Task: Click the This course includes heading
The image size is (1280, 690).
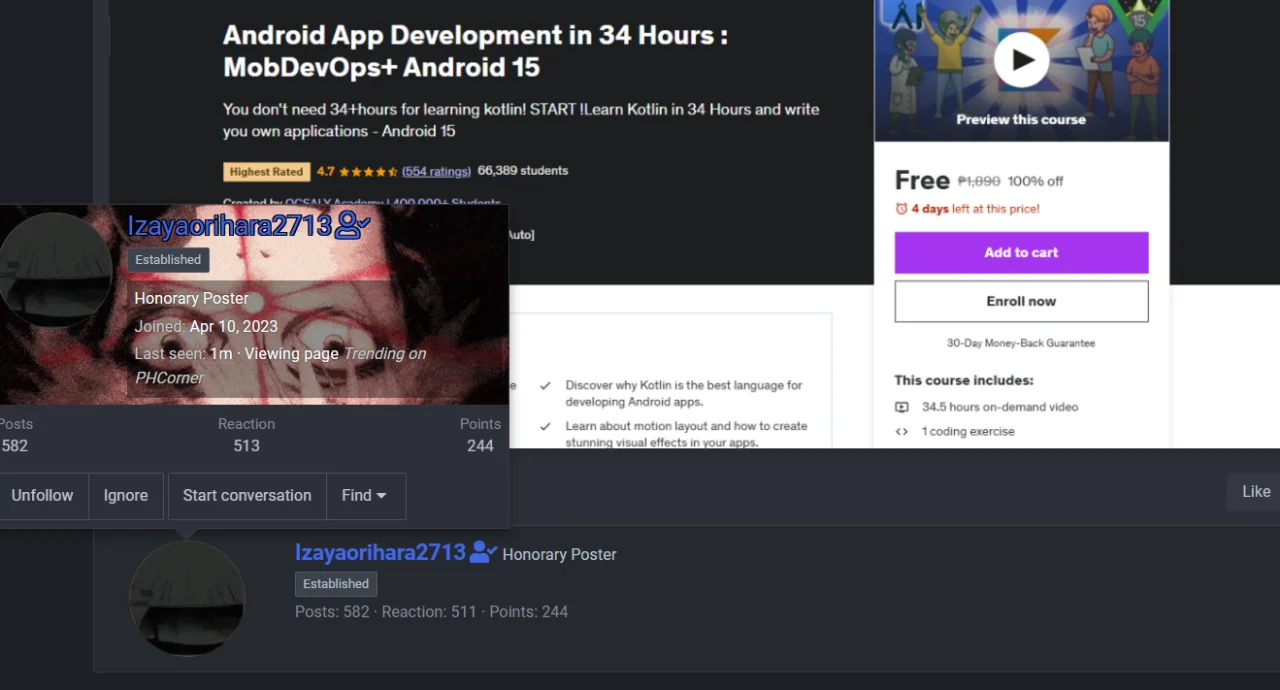Action: click(964, 380)
